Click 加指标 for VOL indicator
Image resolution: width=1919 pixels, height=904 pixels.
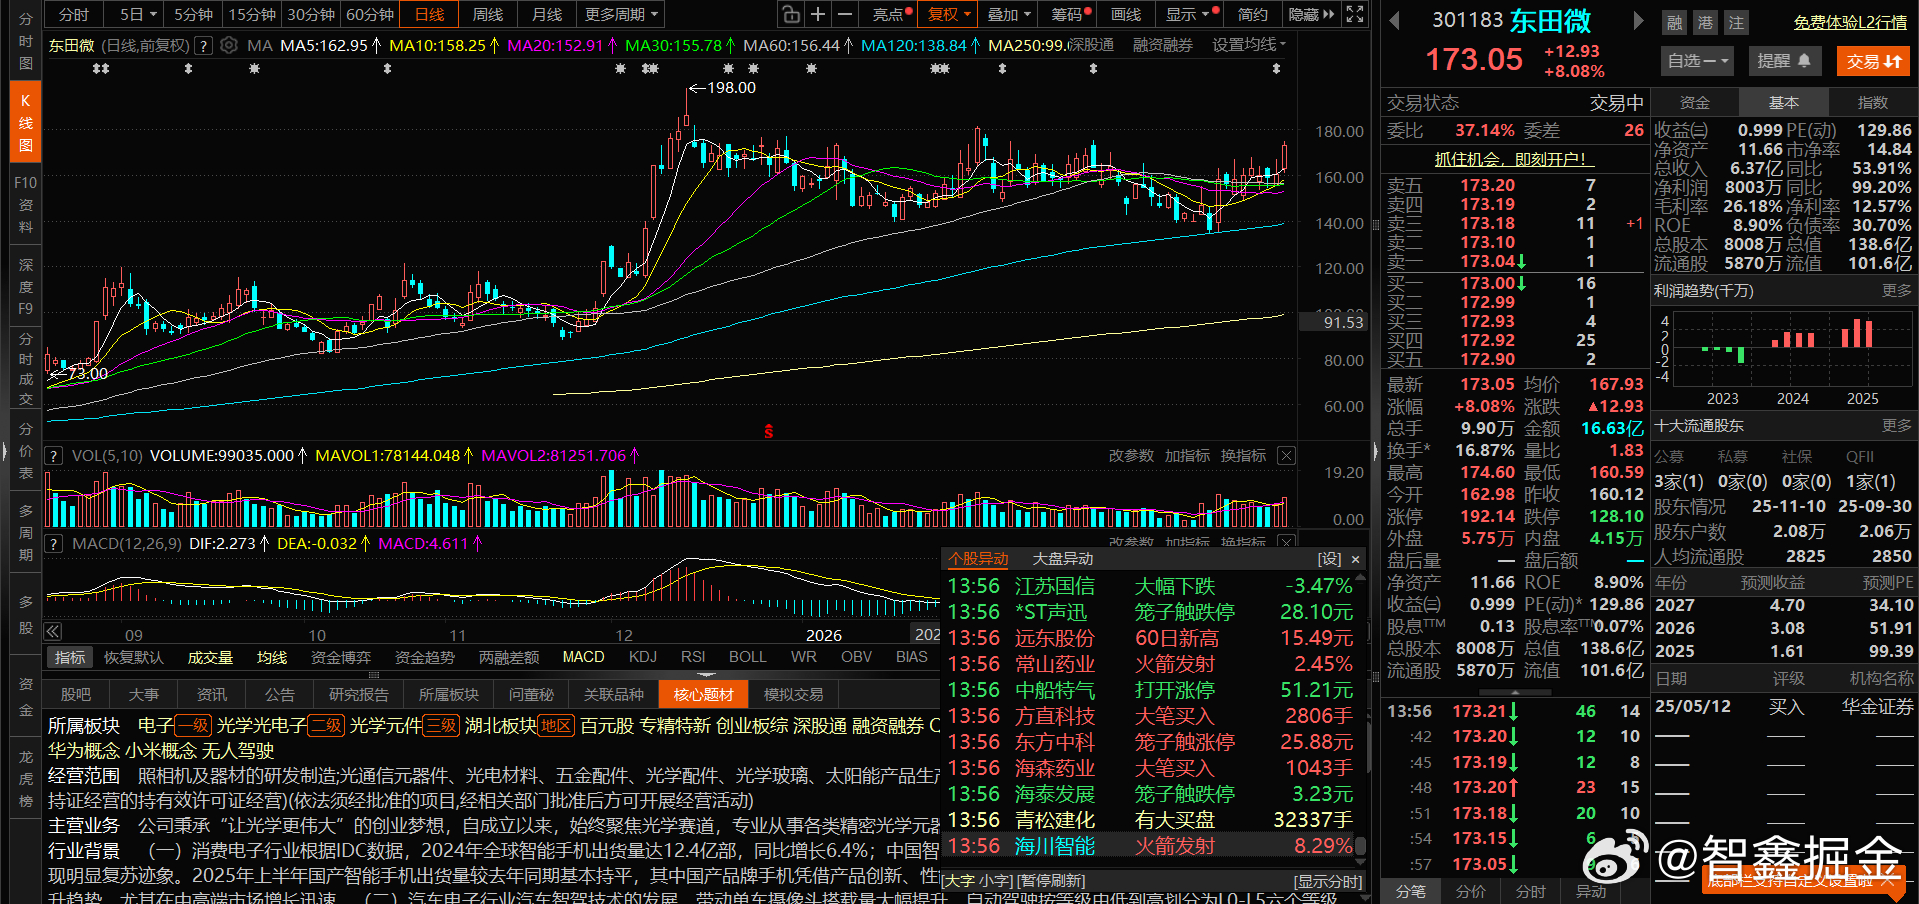click(x=1187, y=456)
